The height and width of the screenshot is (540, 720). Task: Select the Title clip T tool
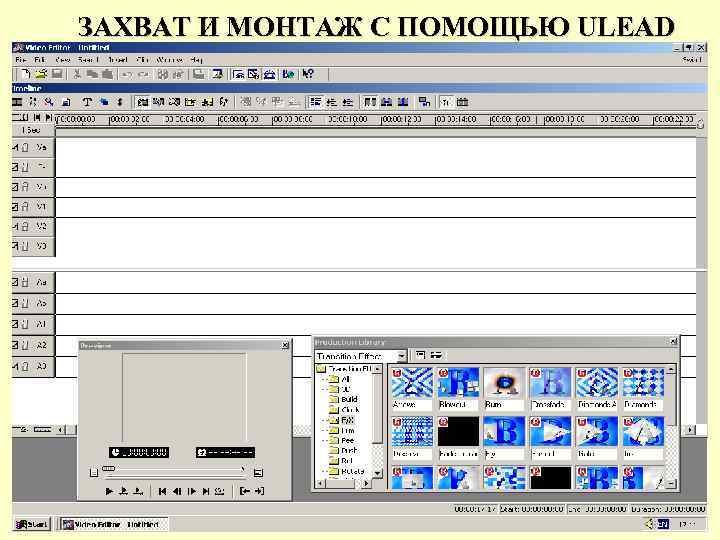(x=87, y=102)
